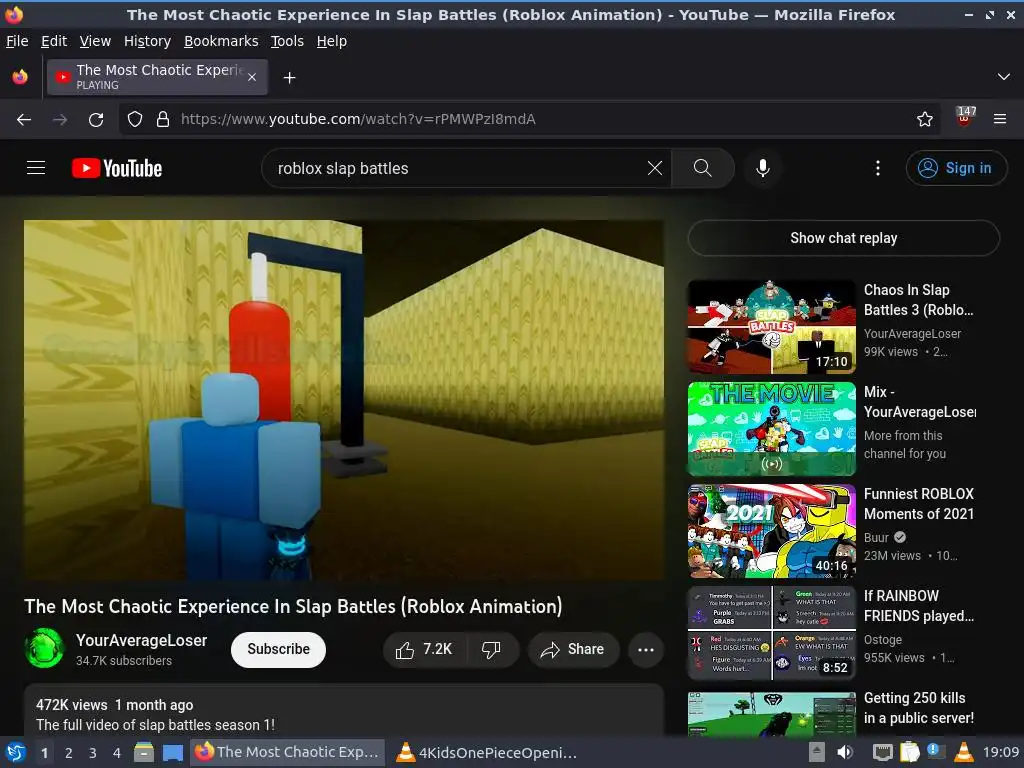Screen dimensions: 1024x768
Task: Reload the current page
Action: (96, 120)
